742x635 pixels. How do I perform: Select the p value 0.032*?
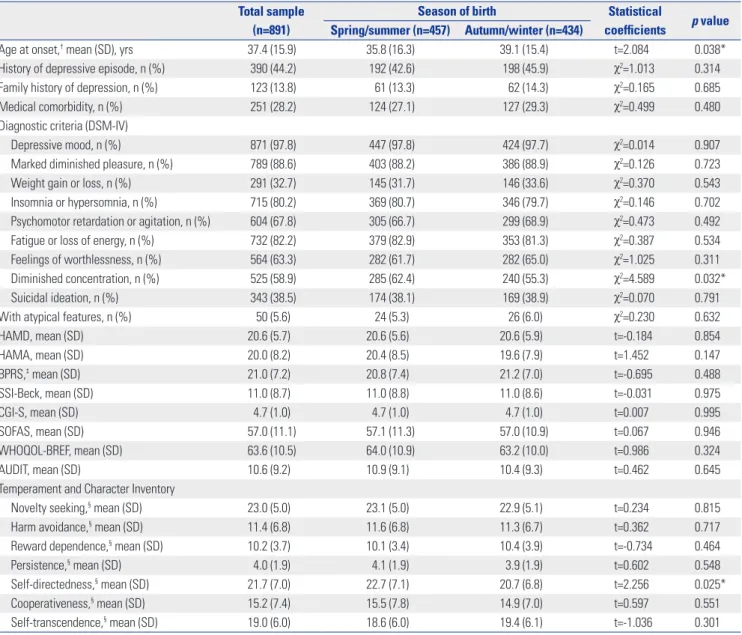pyautogui.click(x=709, y=279)
